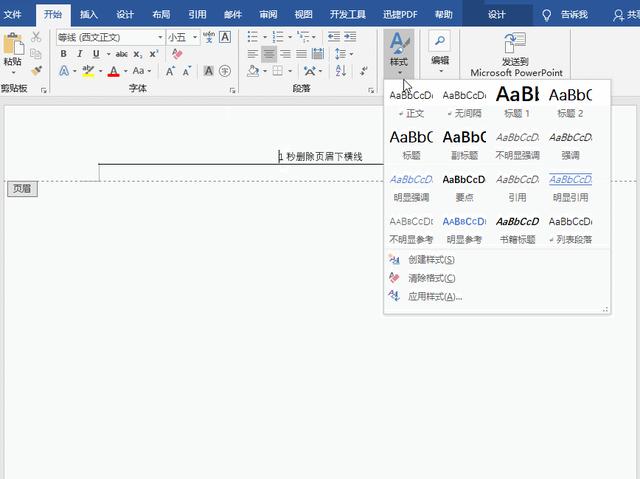Screen dimensions: 640x479
Task: Switch to the 插入 tab
Action: click(89, 15)
